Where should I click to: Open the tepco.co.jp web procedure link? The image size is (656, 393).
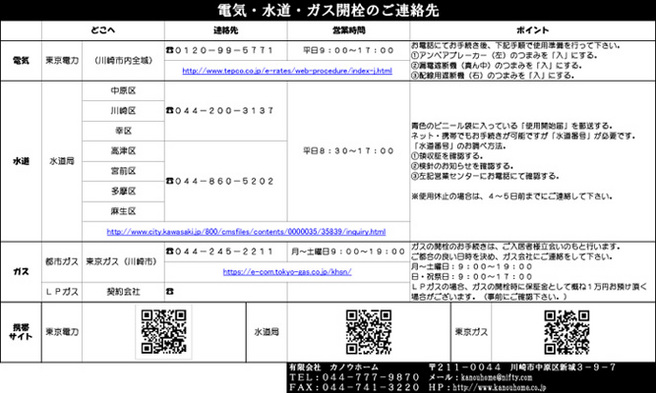(287, 71)
